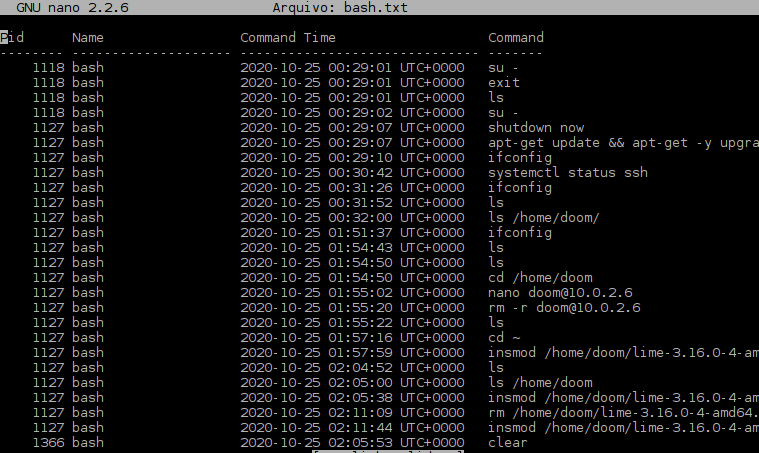The width and height of the screenshot is (759, 453).
Task: Click the 'systemctl status ssh' command
Action: click(x=568, y=173)
